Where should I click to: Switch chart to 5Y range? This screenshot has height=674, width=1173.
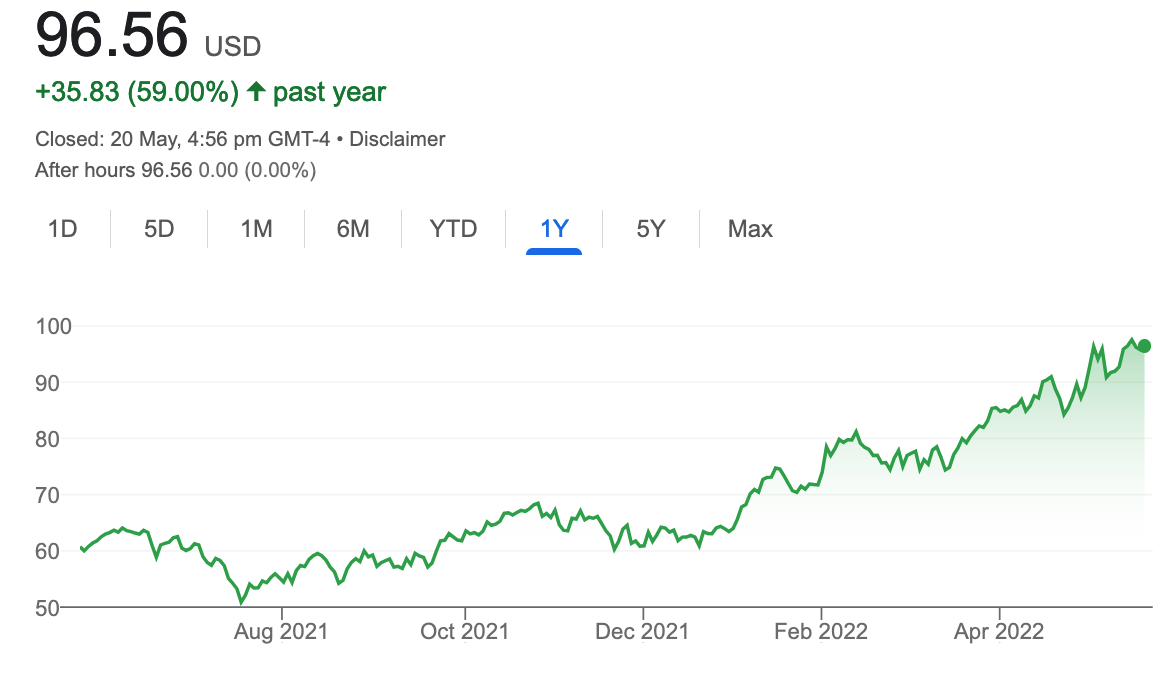coord(650,229)
